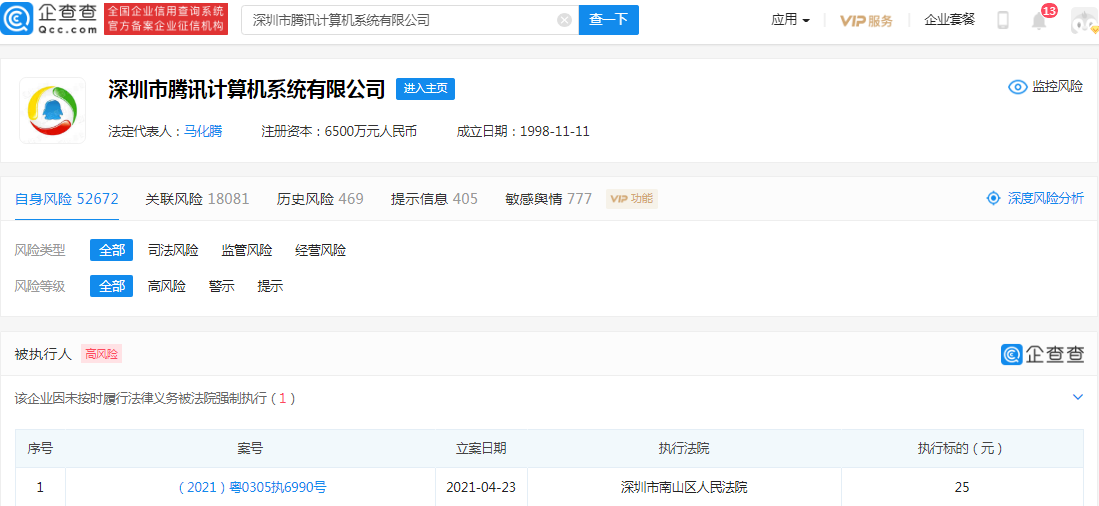Click 立案日期 cell 2021-04-23

point(481,487)
